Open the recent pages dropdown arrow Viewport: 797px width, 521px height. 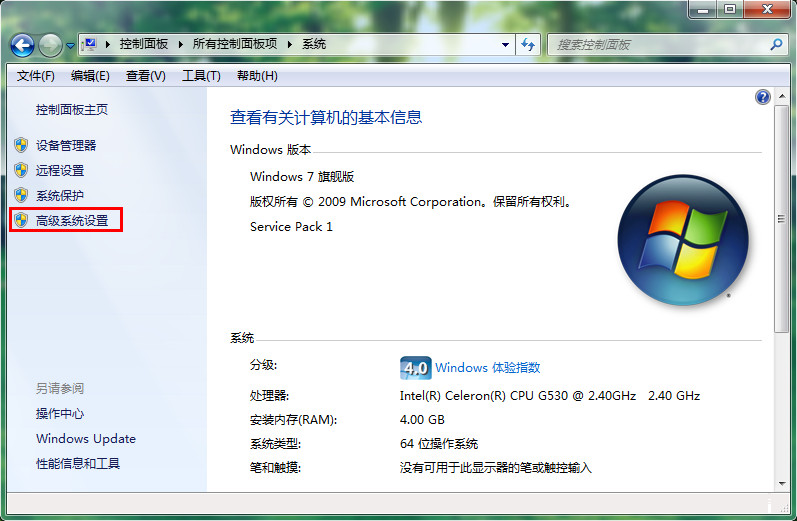pyautogui.click(x=70, y=46)
